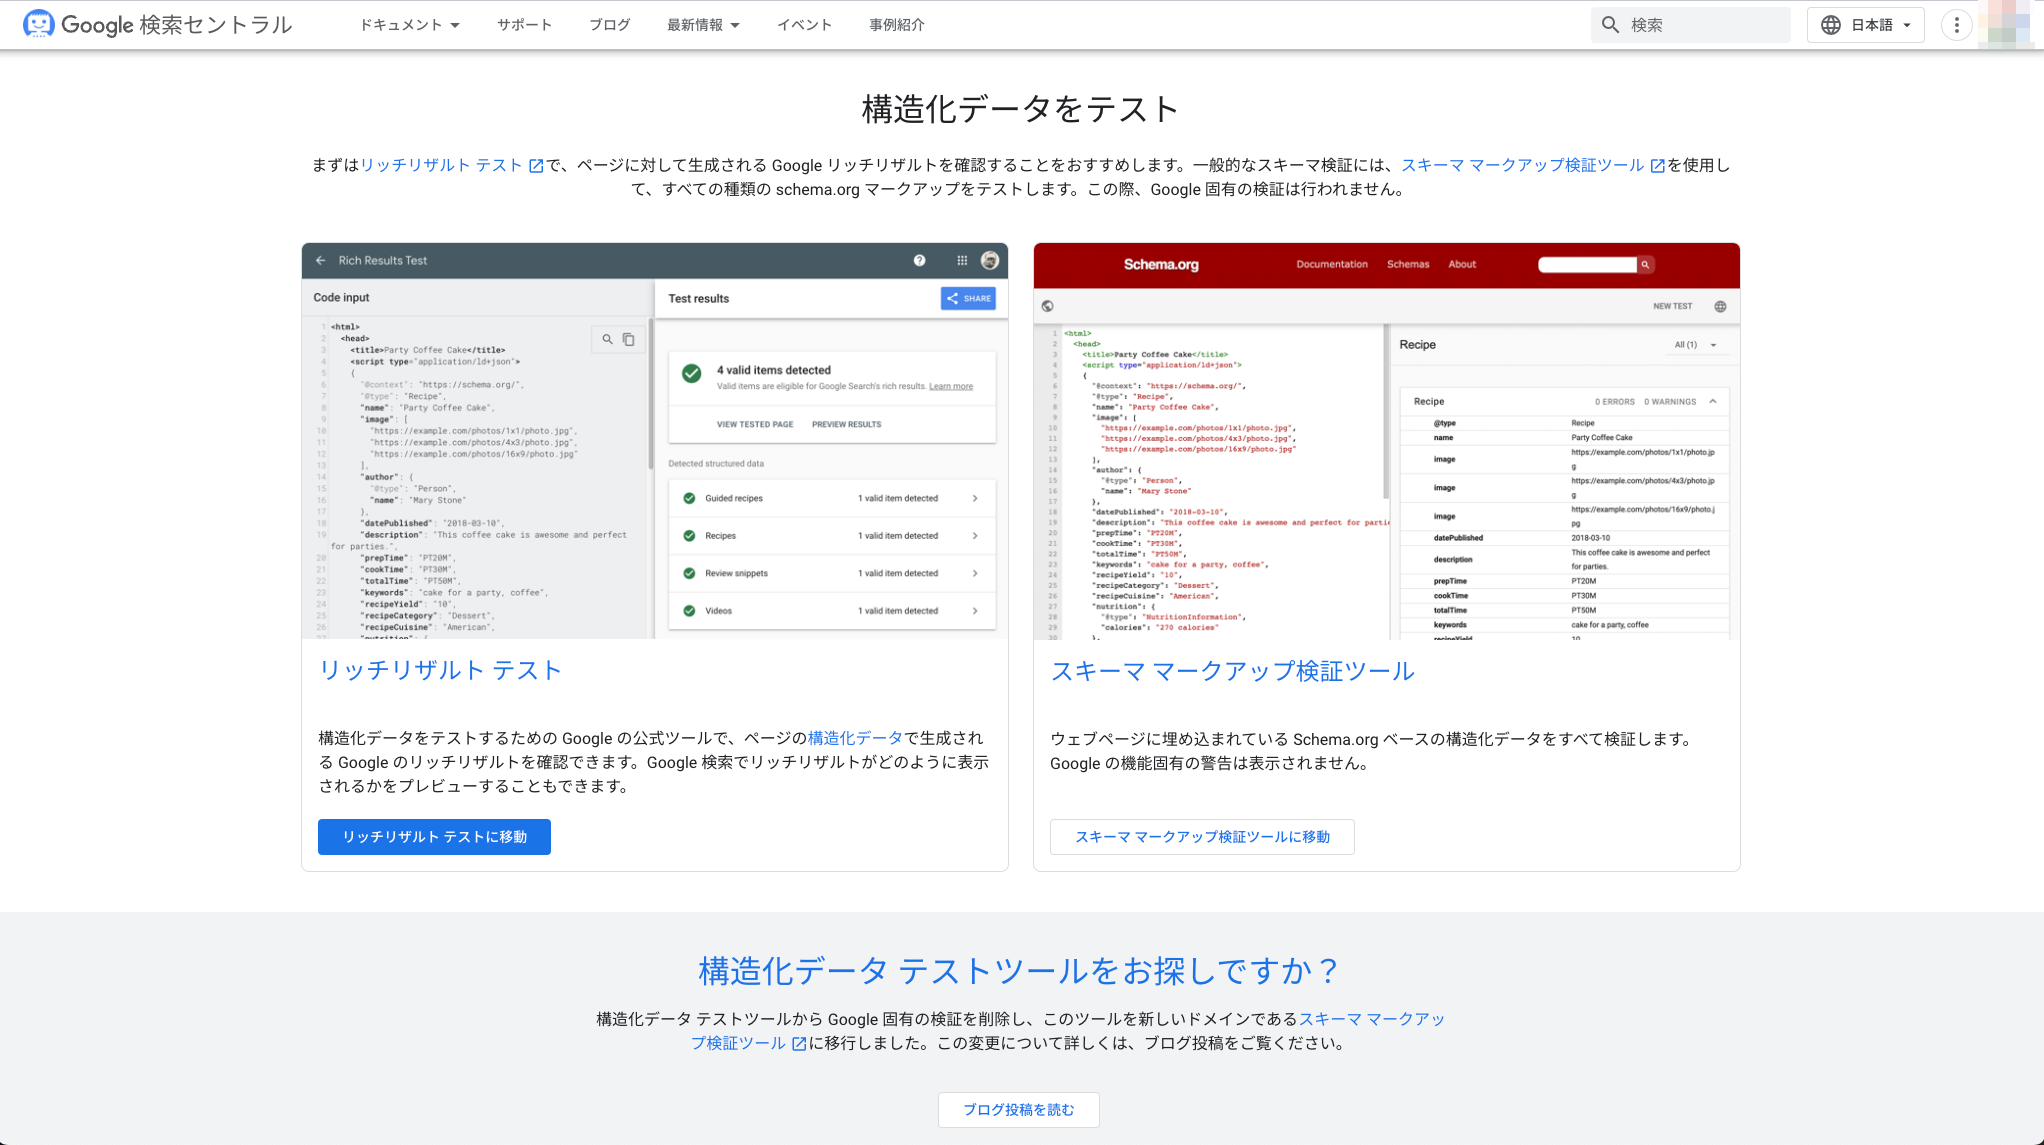2044x1145 pixels.
Task: Open the サポート menu item
Action: click(524, 25)
